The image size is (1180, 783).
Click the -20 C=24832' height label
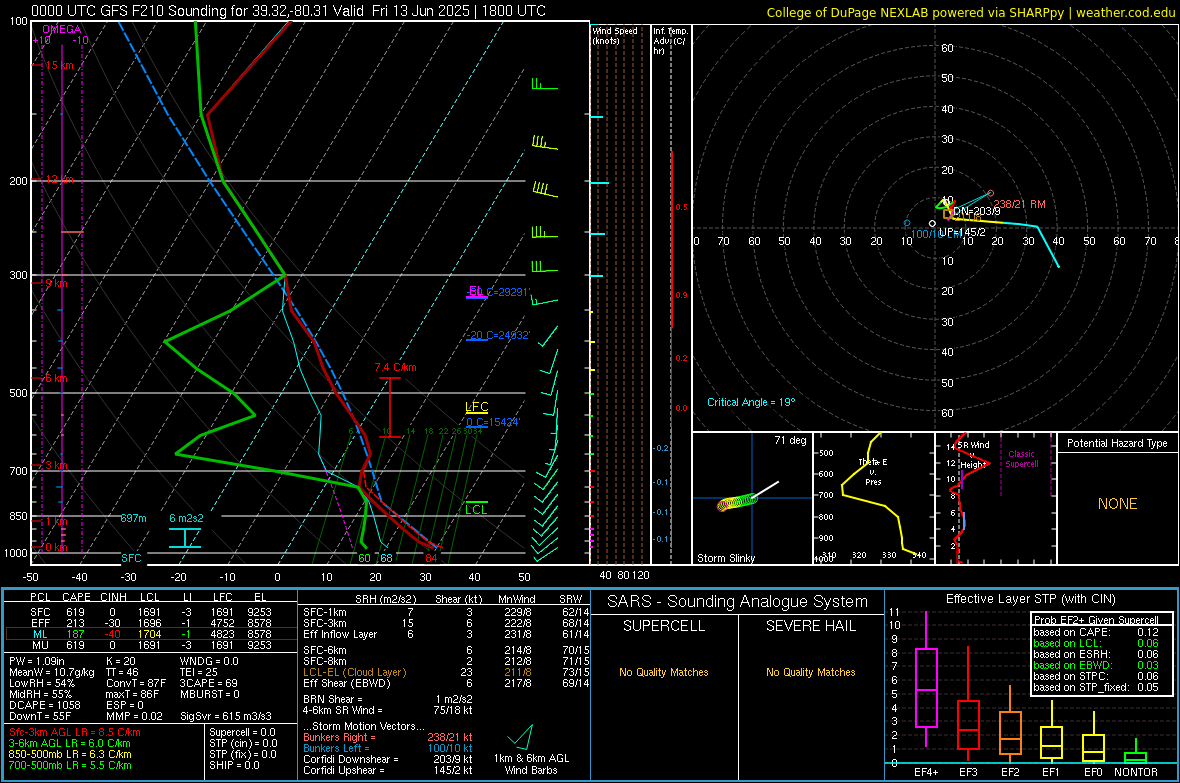click(x=497, y=335)
